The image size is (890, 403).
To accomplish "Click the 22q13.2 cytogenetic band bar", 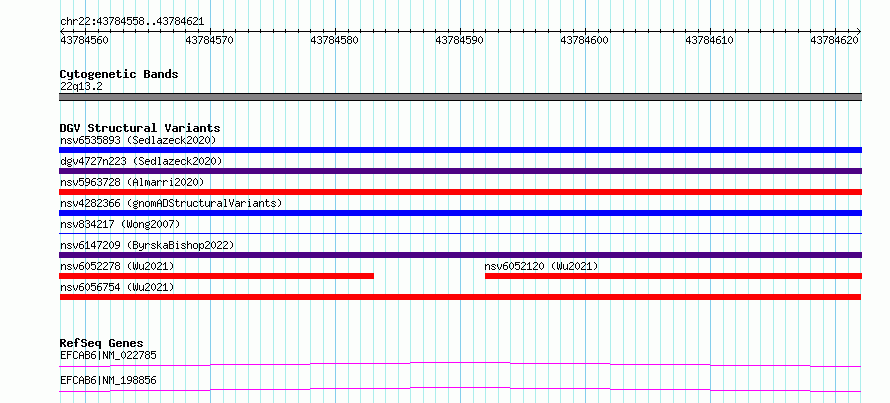I will [x=460, y=97].
